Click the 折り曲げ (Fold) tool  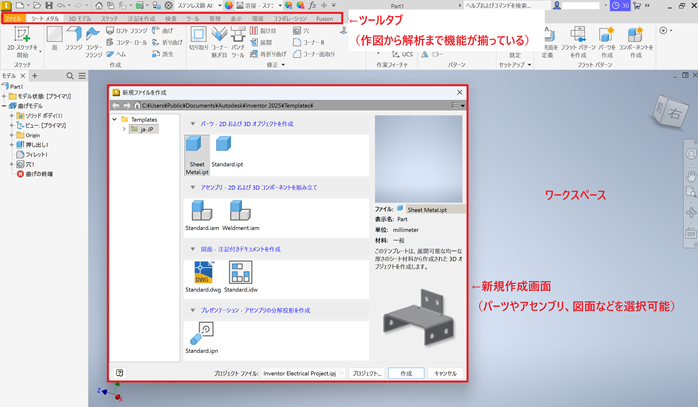pos(167,42)
